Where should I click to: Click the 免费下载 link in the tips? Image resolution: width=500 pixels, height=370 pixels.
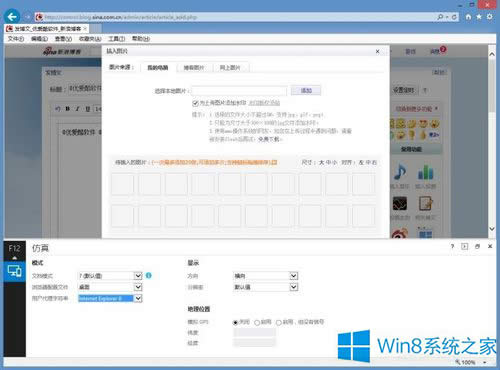pos(269,139)
